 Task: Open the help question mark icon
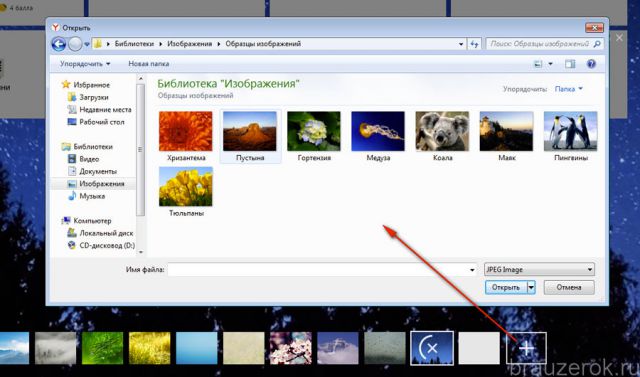pyautogui.click(x=591, y=64)
